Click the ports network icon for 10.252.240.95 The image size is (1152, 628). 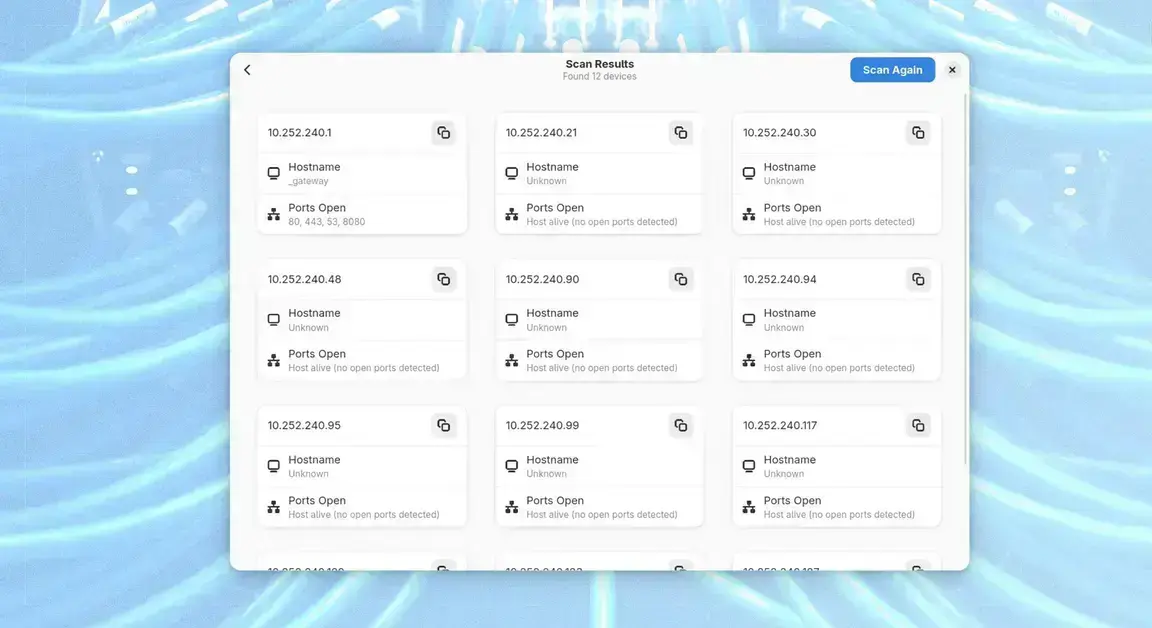click(x=273, y=507)
